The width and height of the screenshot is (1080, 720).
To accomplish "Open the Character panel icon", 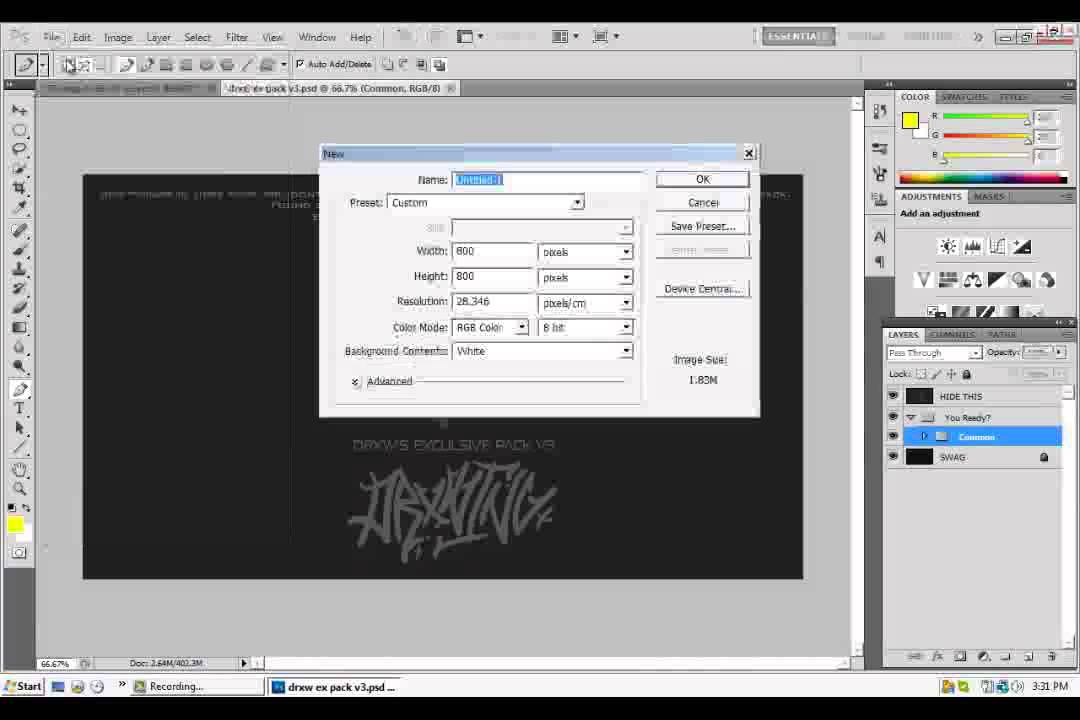I will (880, 237).
